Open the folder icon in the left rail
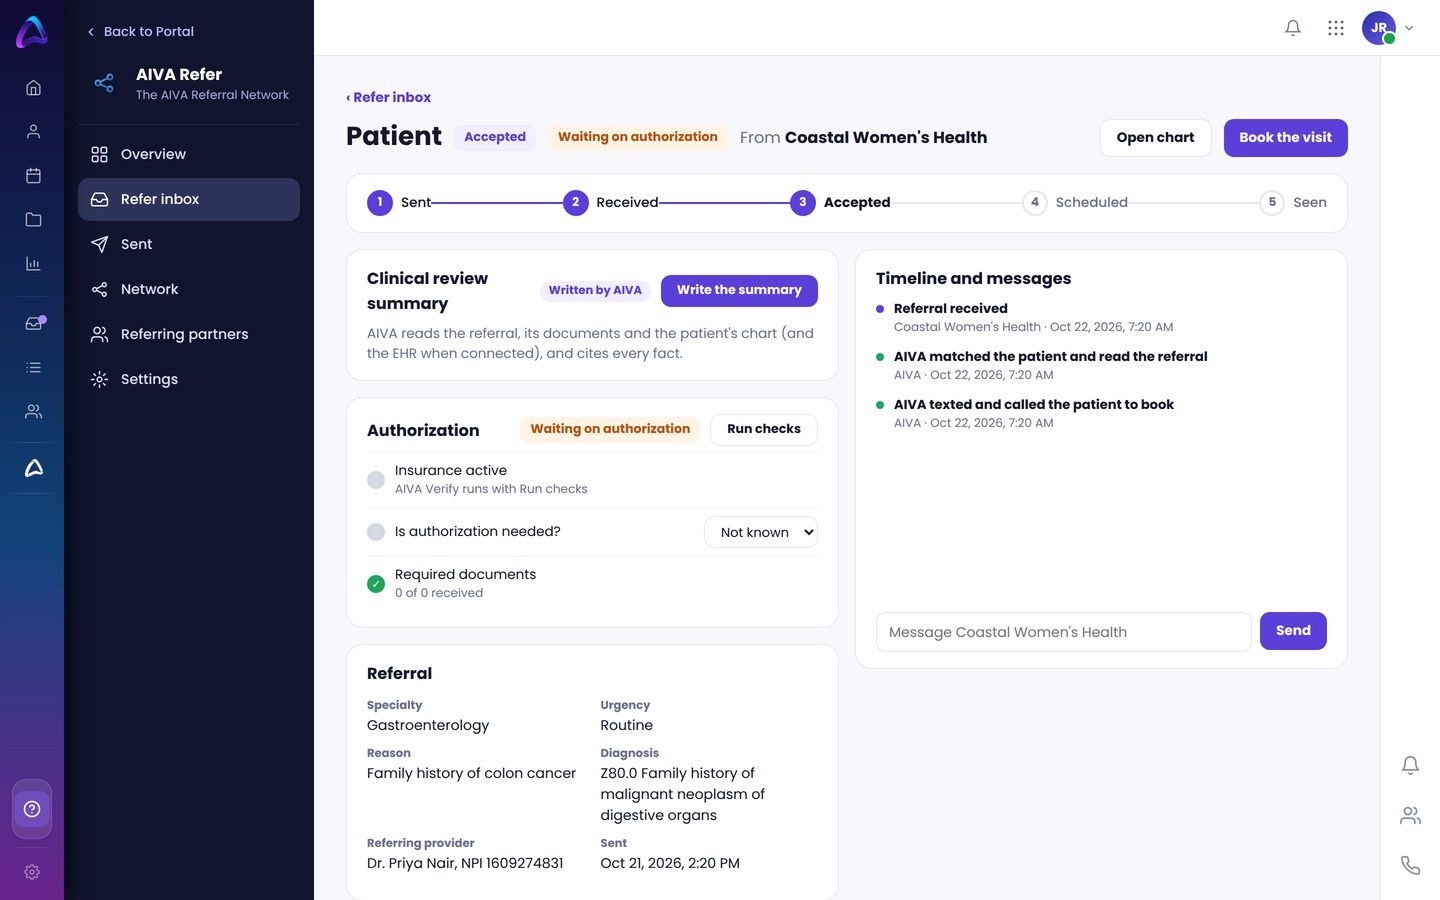The height and width of the screenshot is (900, 1440). point(33,220)
